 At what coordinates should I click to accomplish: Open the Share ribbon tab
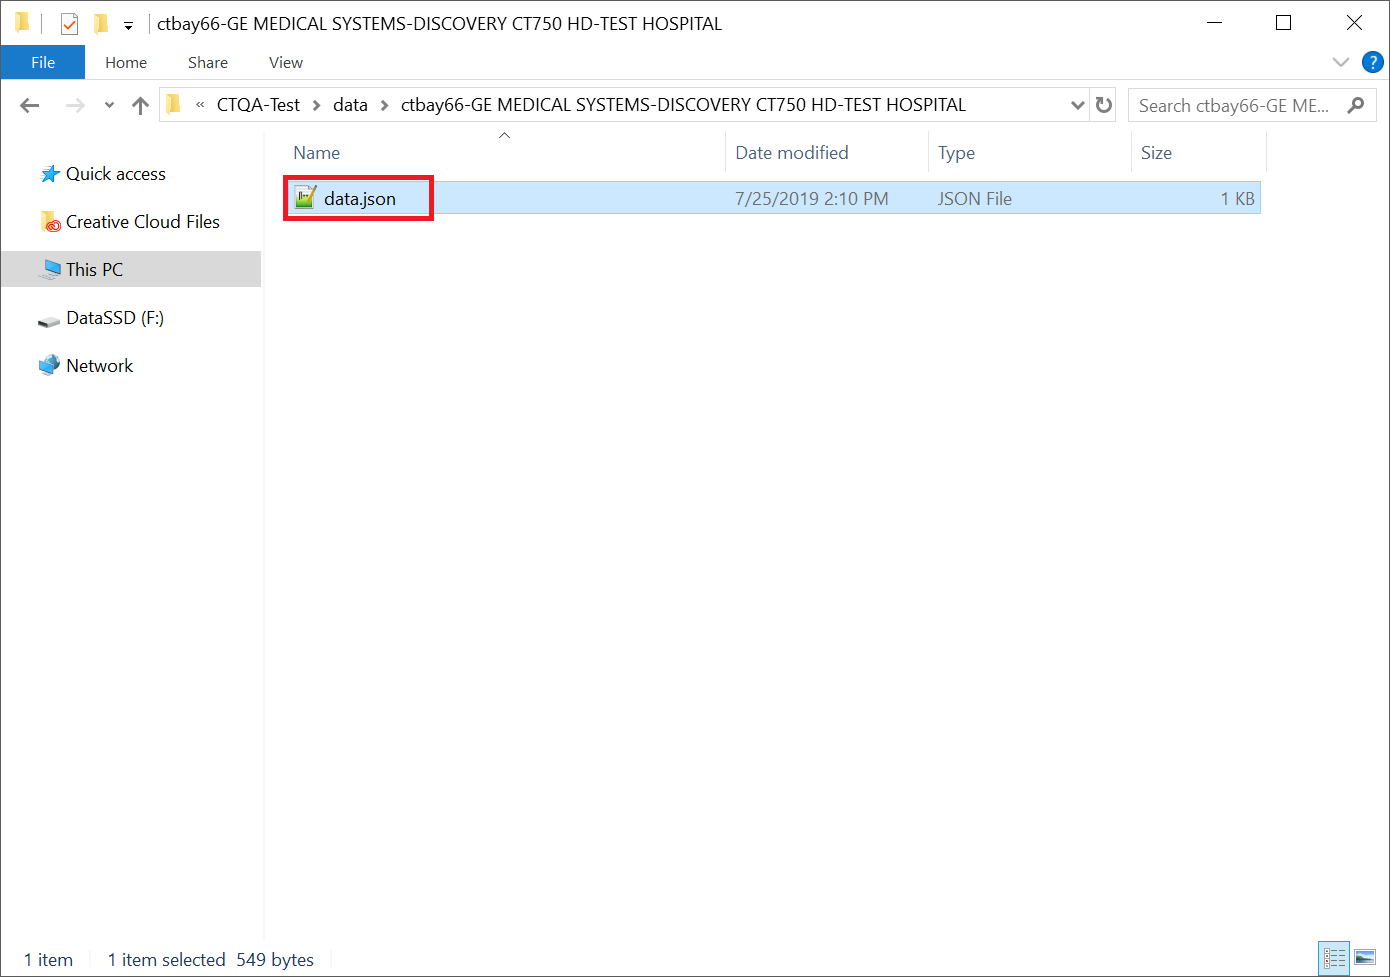[208, 62]
